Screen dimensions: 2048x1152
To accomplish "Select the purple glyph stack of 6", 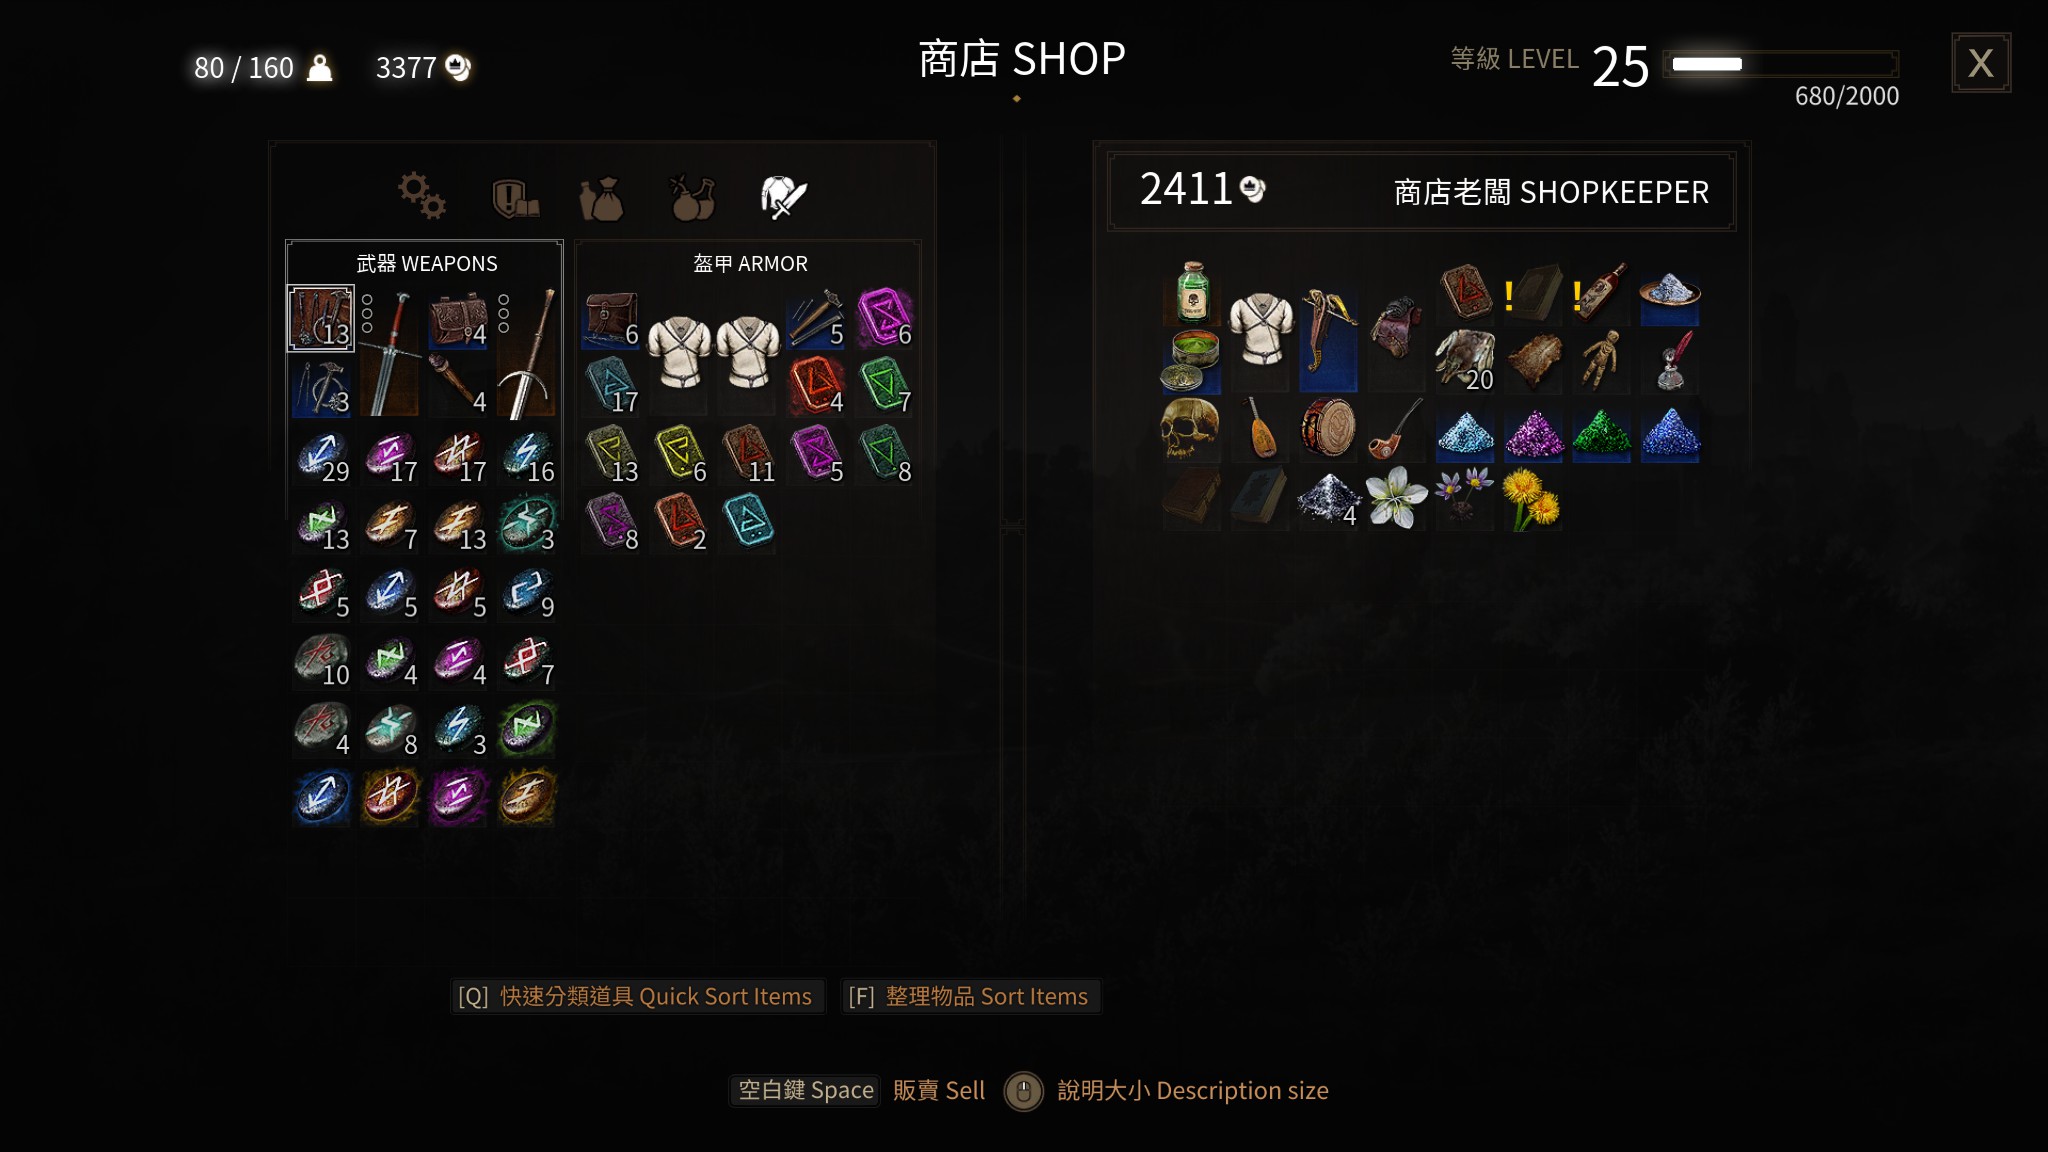I will pos(884,318).
